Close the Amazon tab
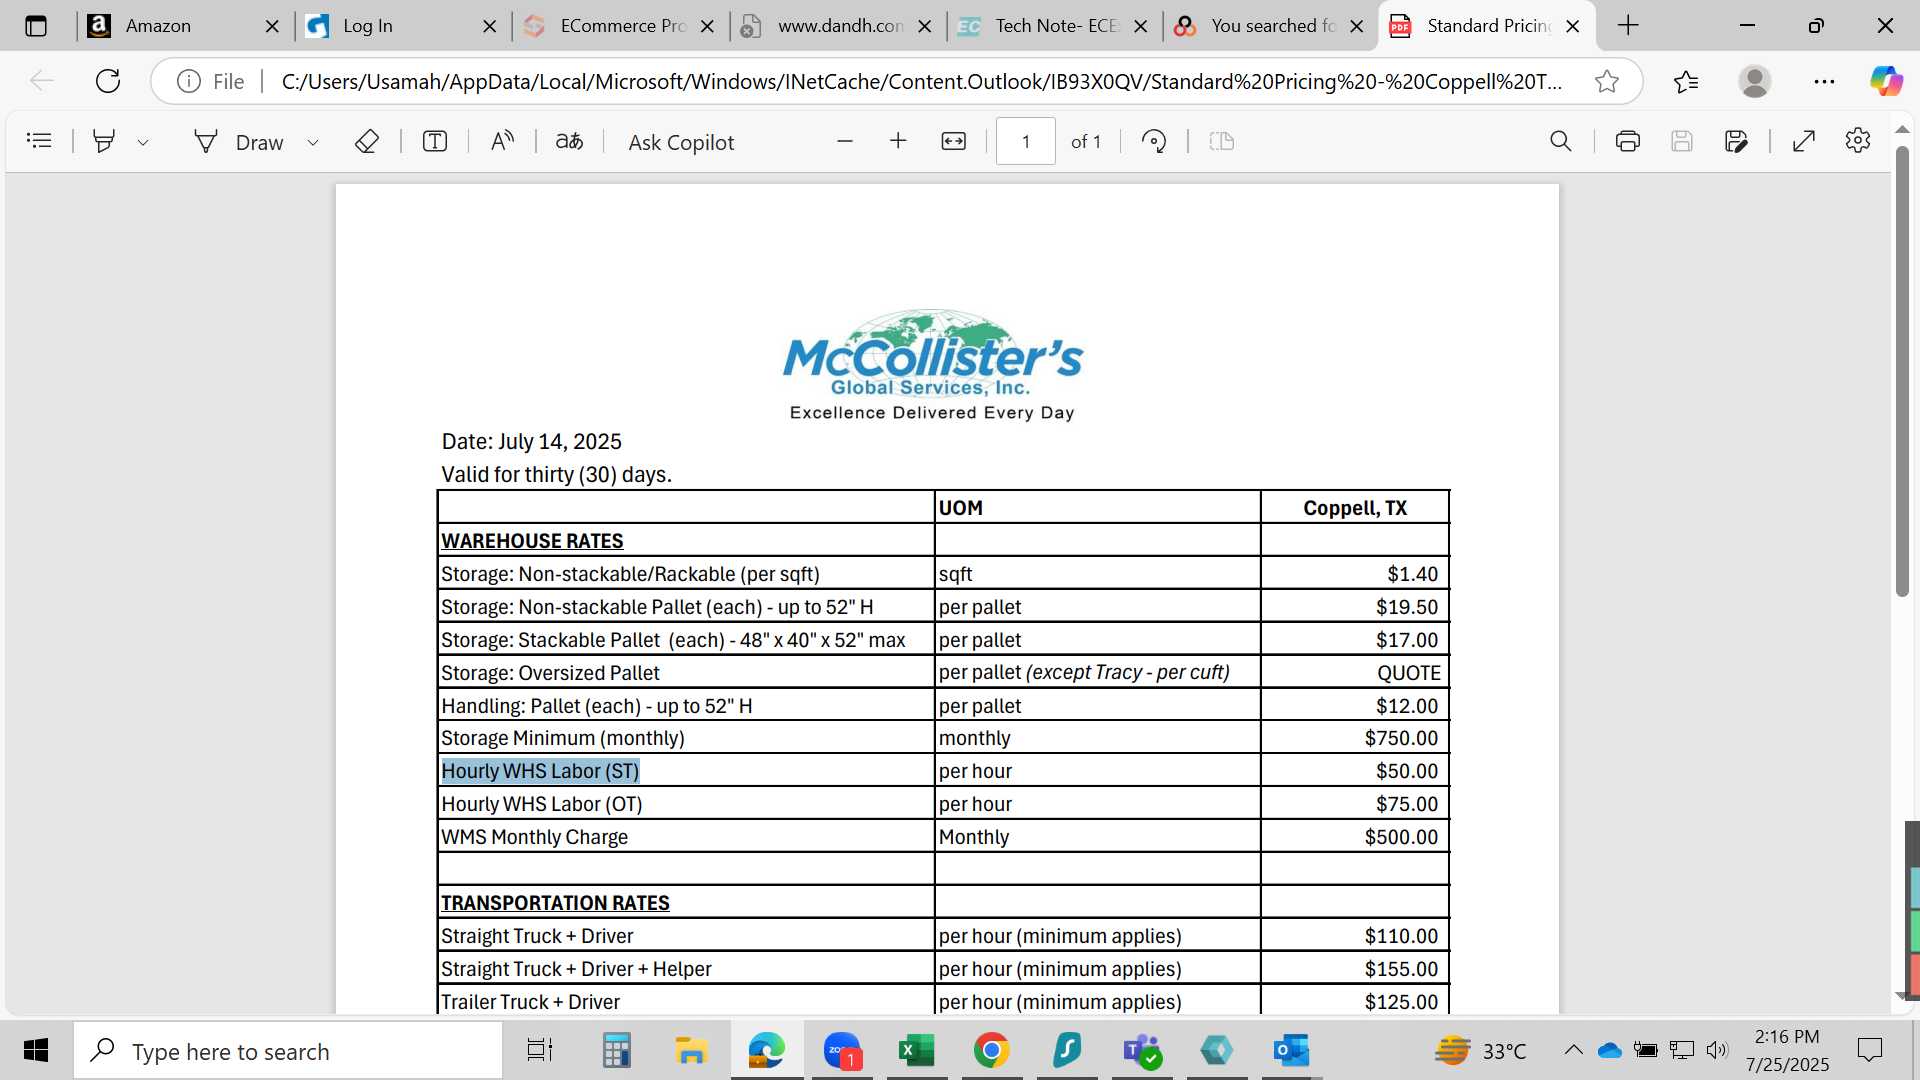Screen dimensions: 1920x1080 tap(272, 27)
